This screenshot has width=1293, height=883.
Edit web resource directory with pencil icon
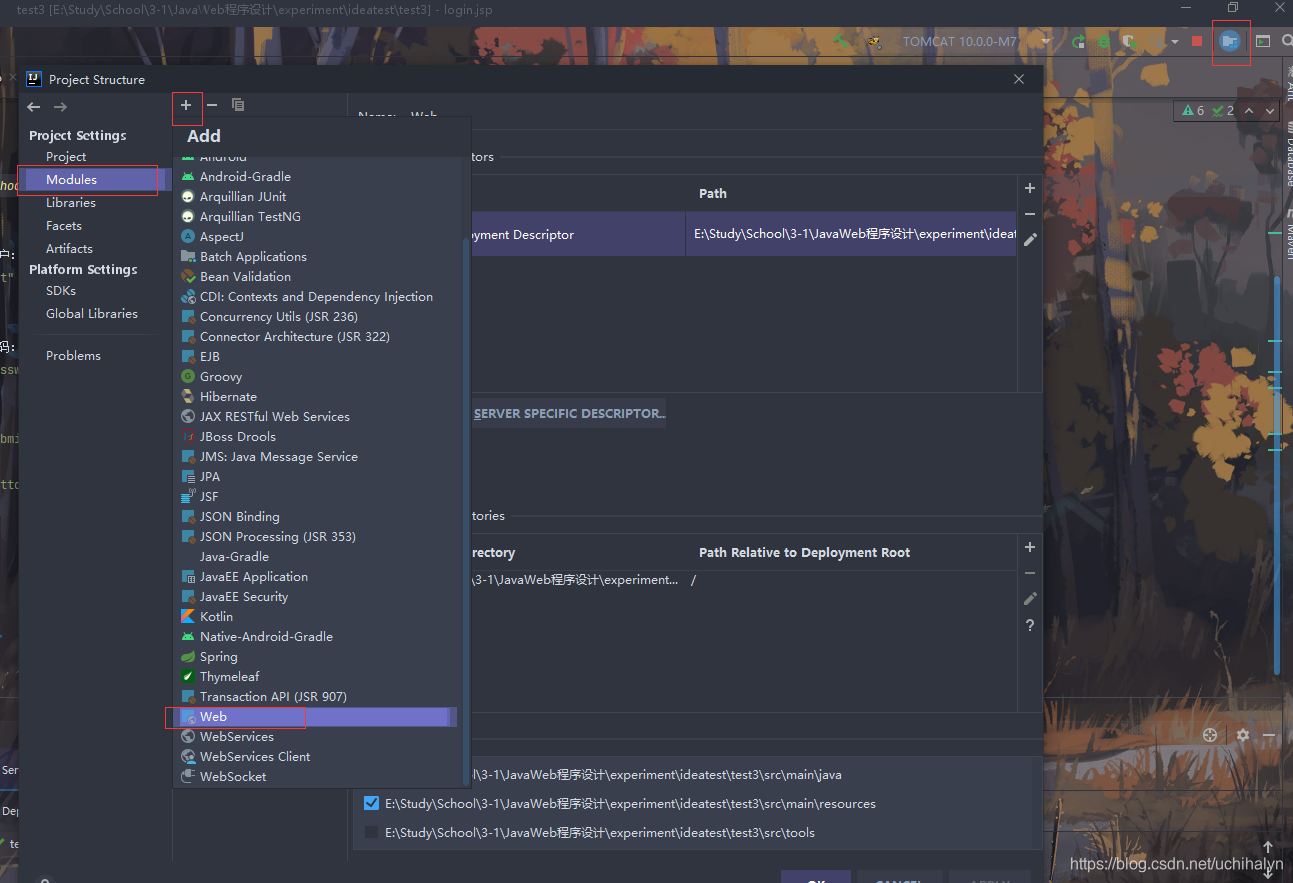coord(1030,599)
